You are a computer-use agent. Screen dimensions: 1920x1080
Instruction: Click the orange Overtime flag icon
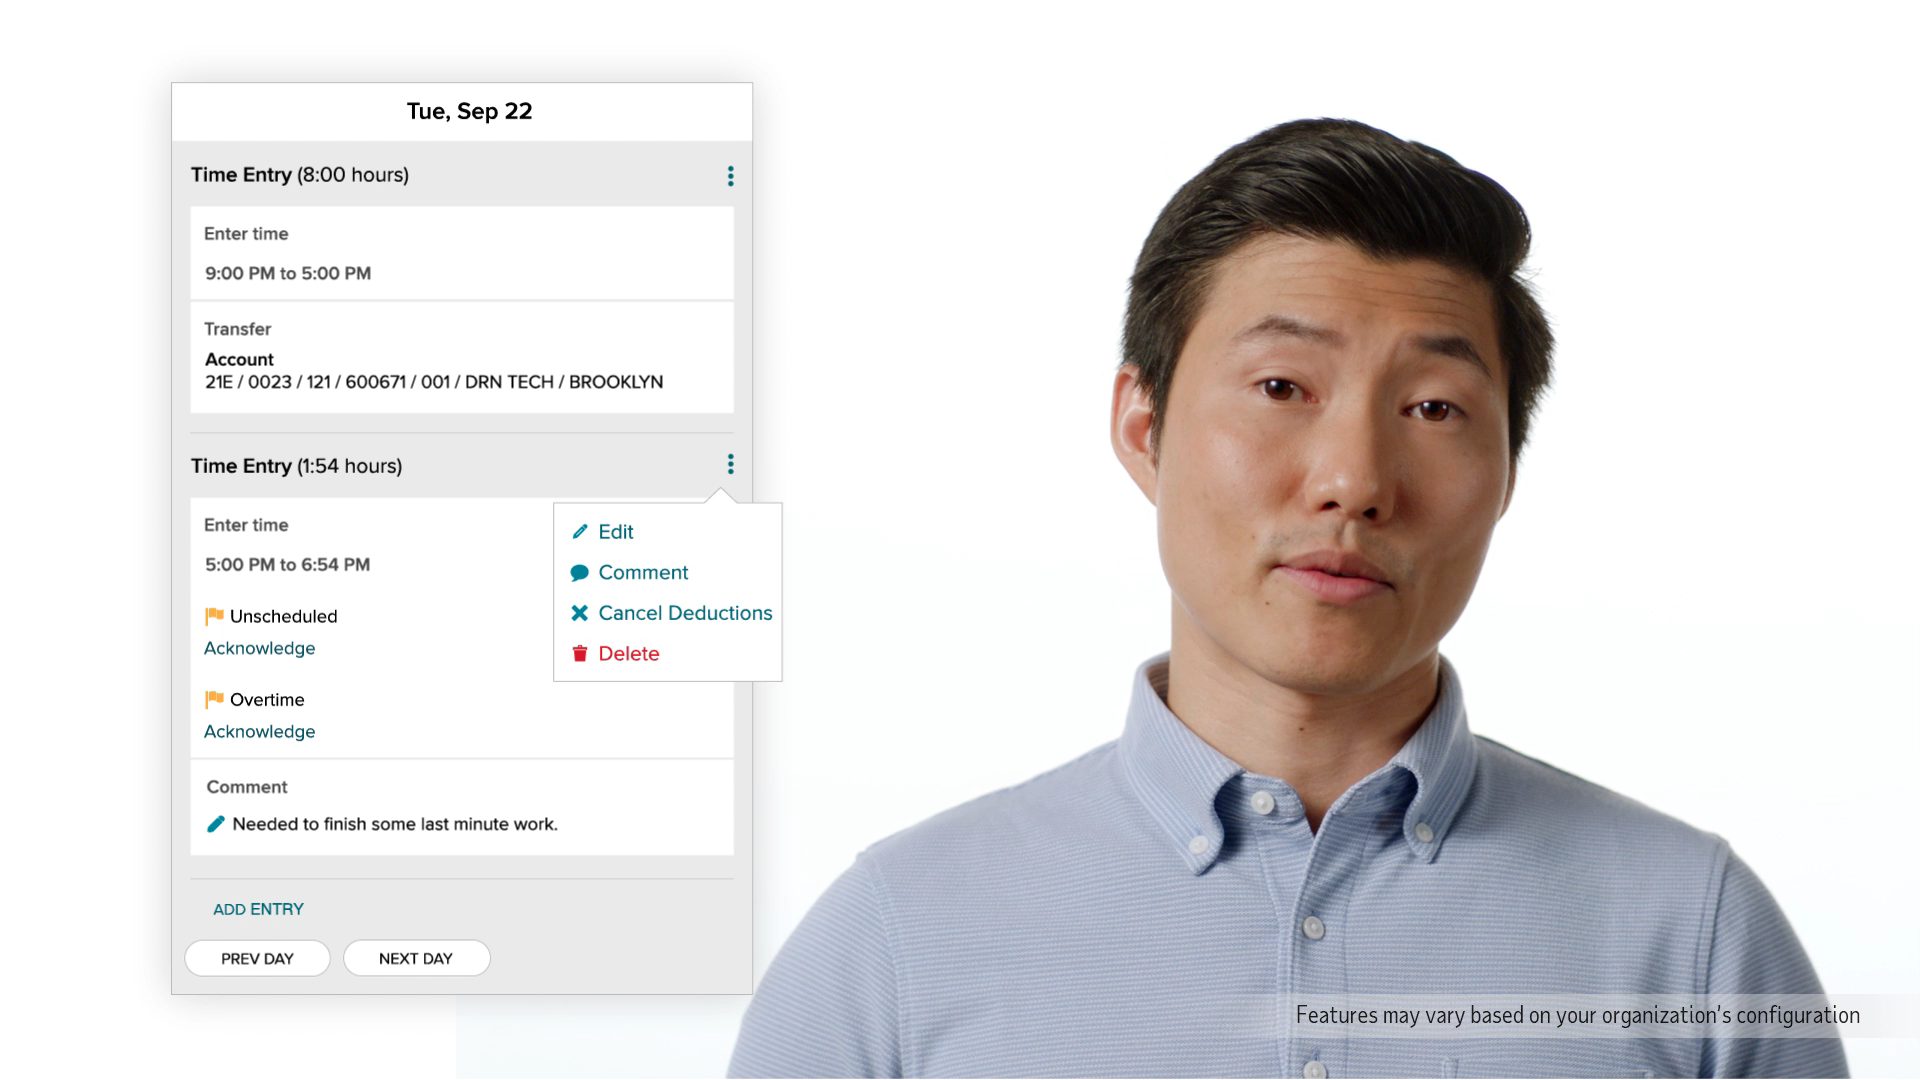[214, 699]
